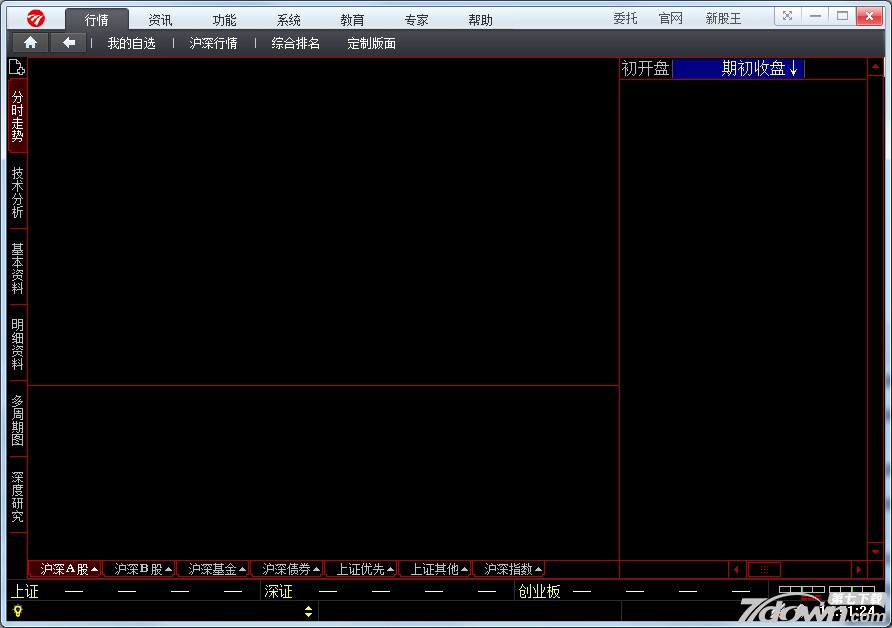Screen dimensions: 892x628
Task: Close the application window
Action: (x=870, y=16)
